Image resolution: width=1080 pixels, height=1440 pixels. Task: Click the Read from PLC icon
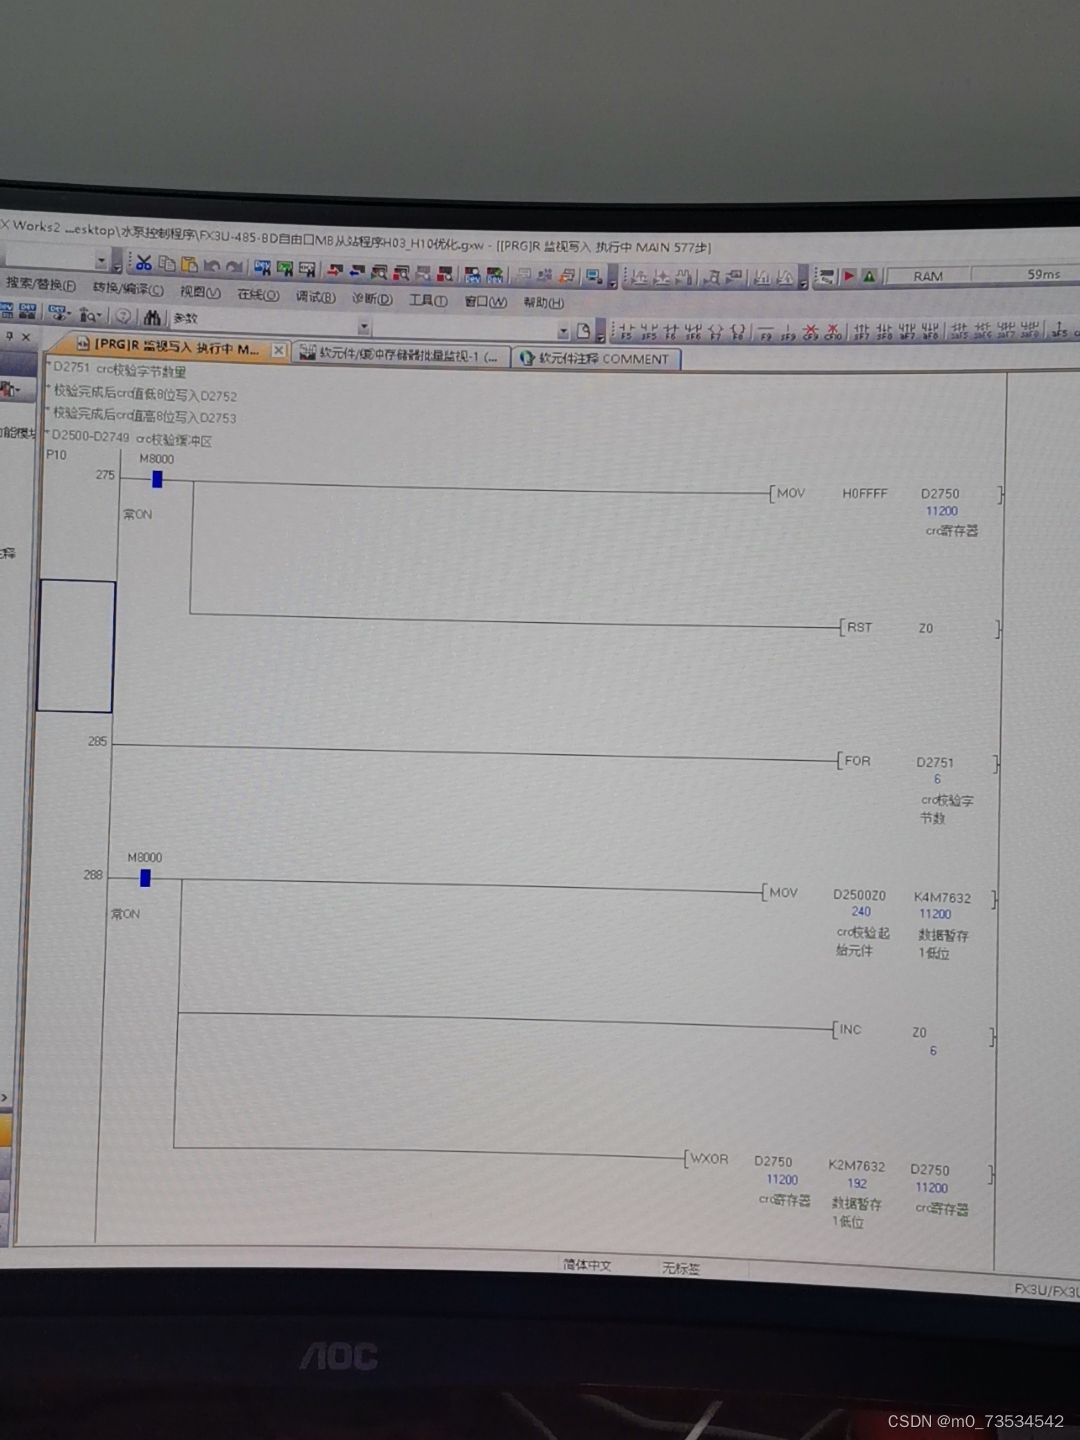click(x=356, y=271)
